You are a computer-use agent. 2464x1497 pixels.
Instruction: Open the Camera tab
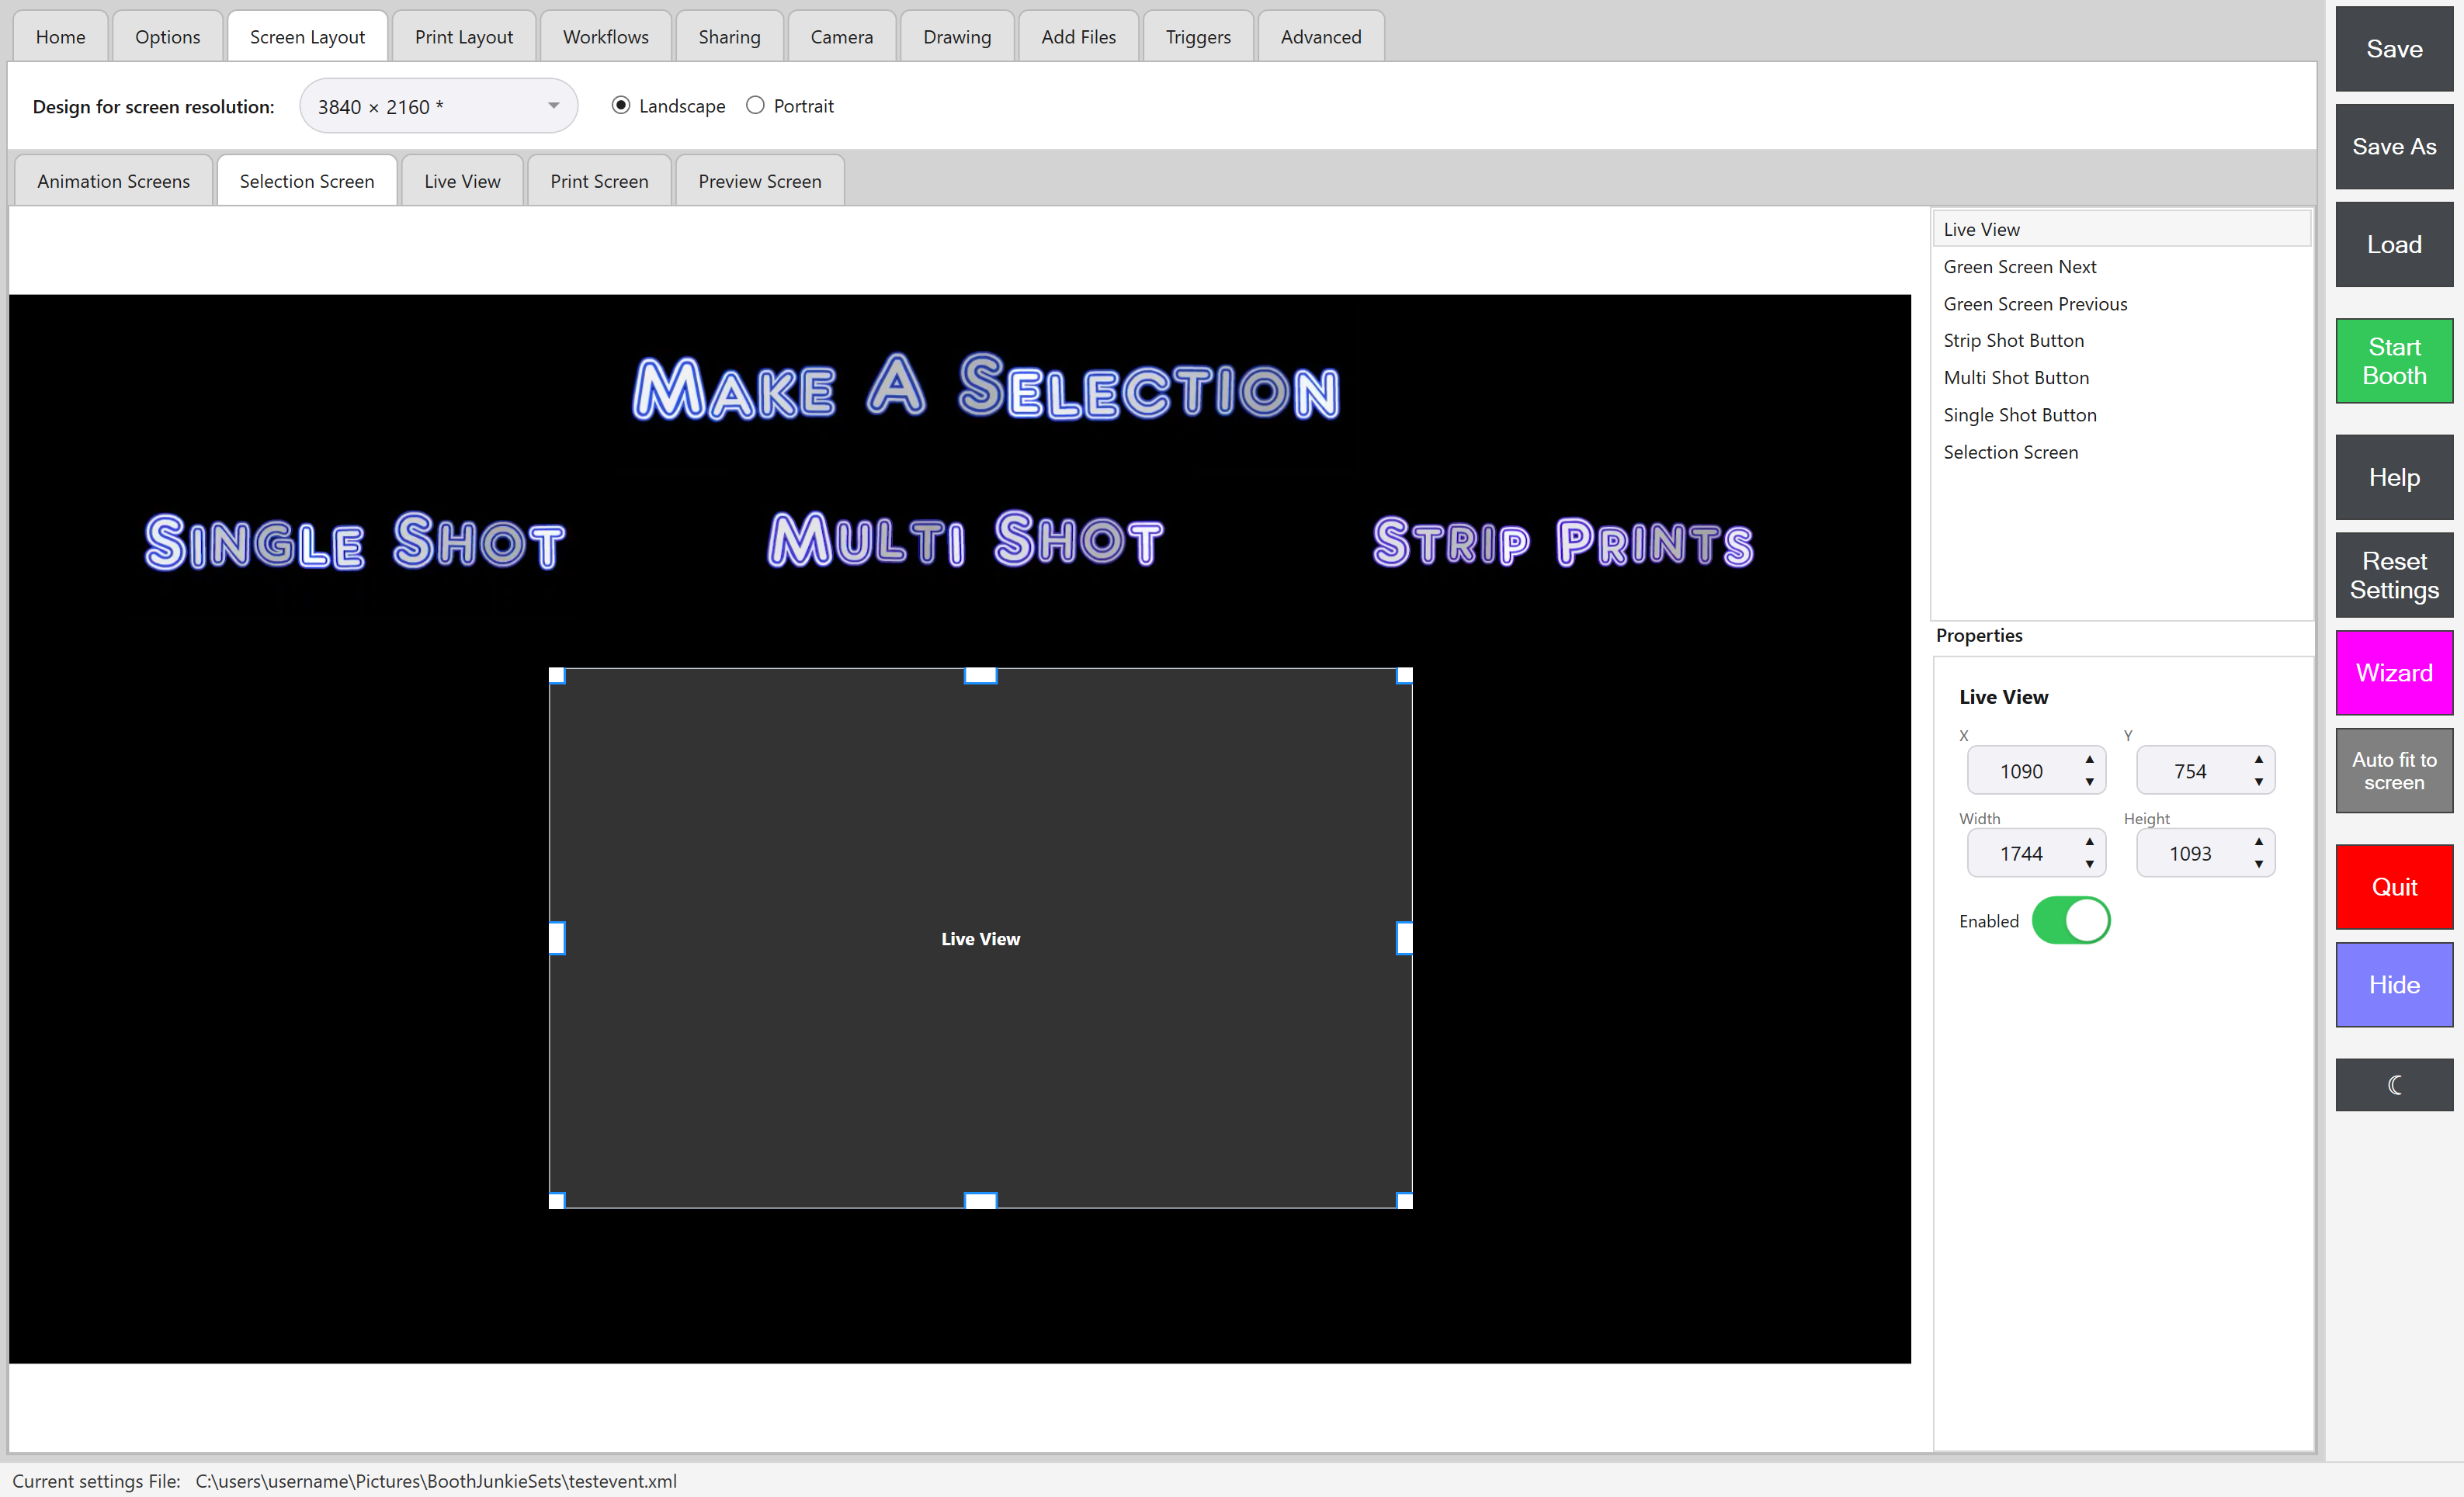(841, 37)
